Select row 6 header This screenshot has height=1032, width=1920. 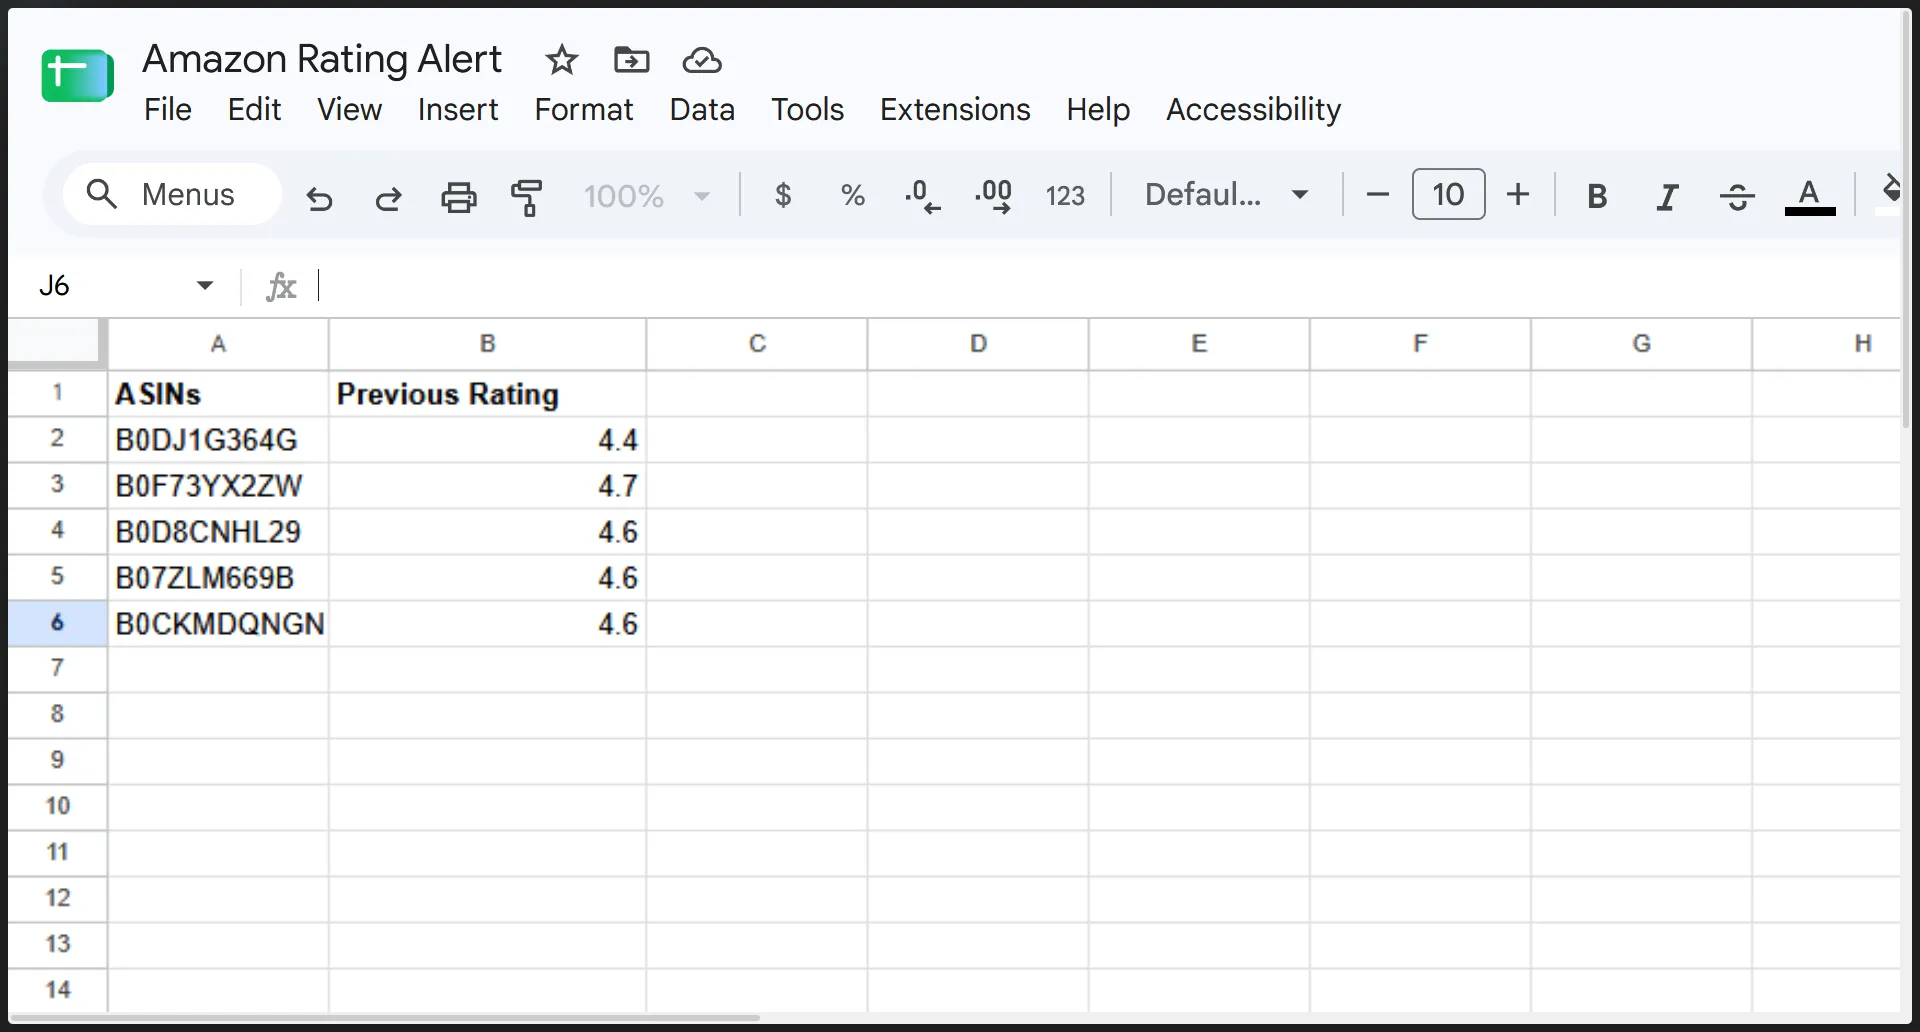[x=57, y=623]
